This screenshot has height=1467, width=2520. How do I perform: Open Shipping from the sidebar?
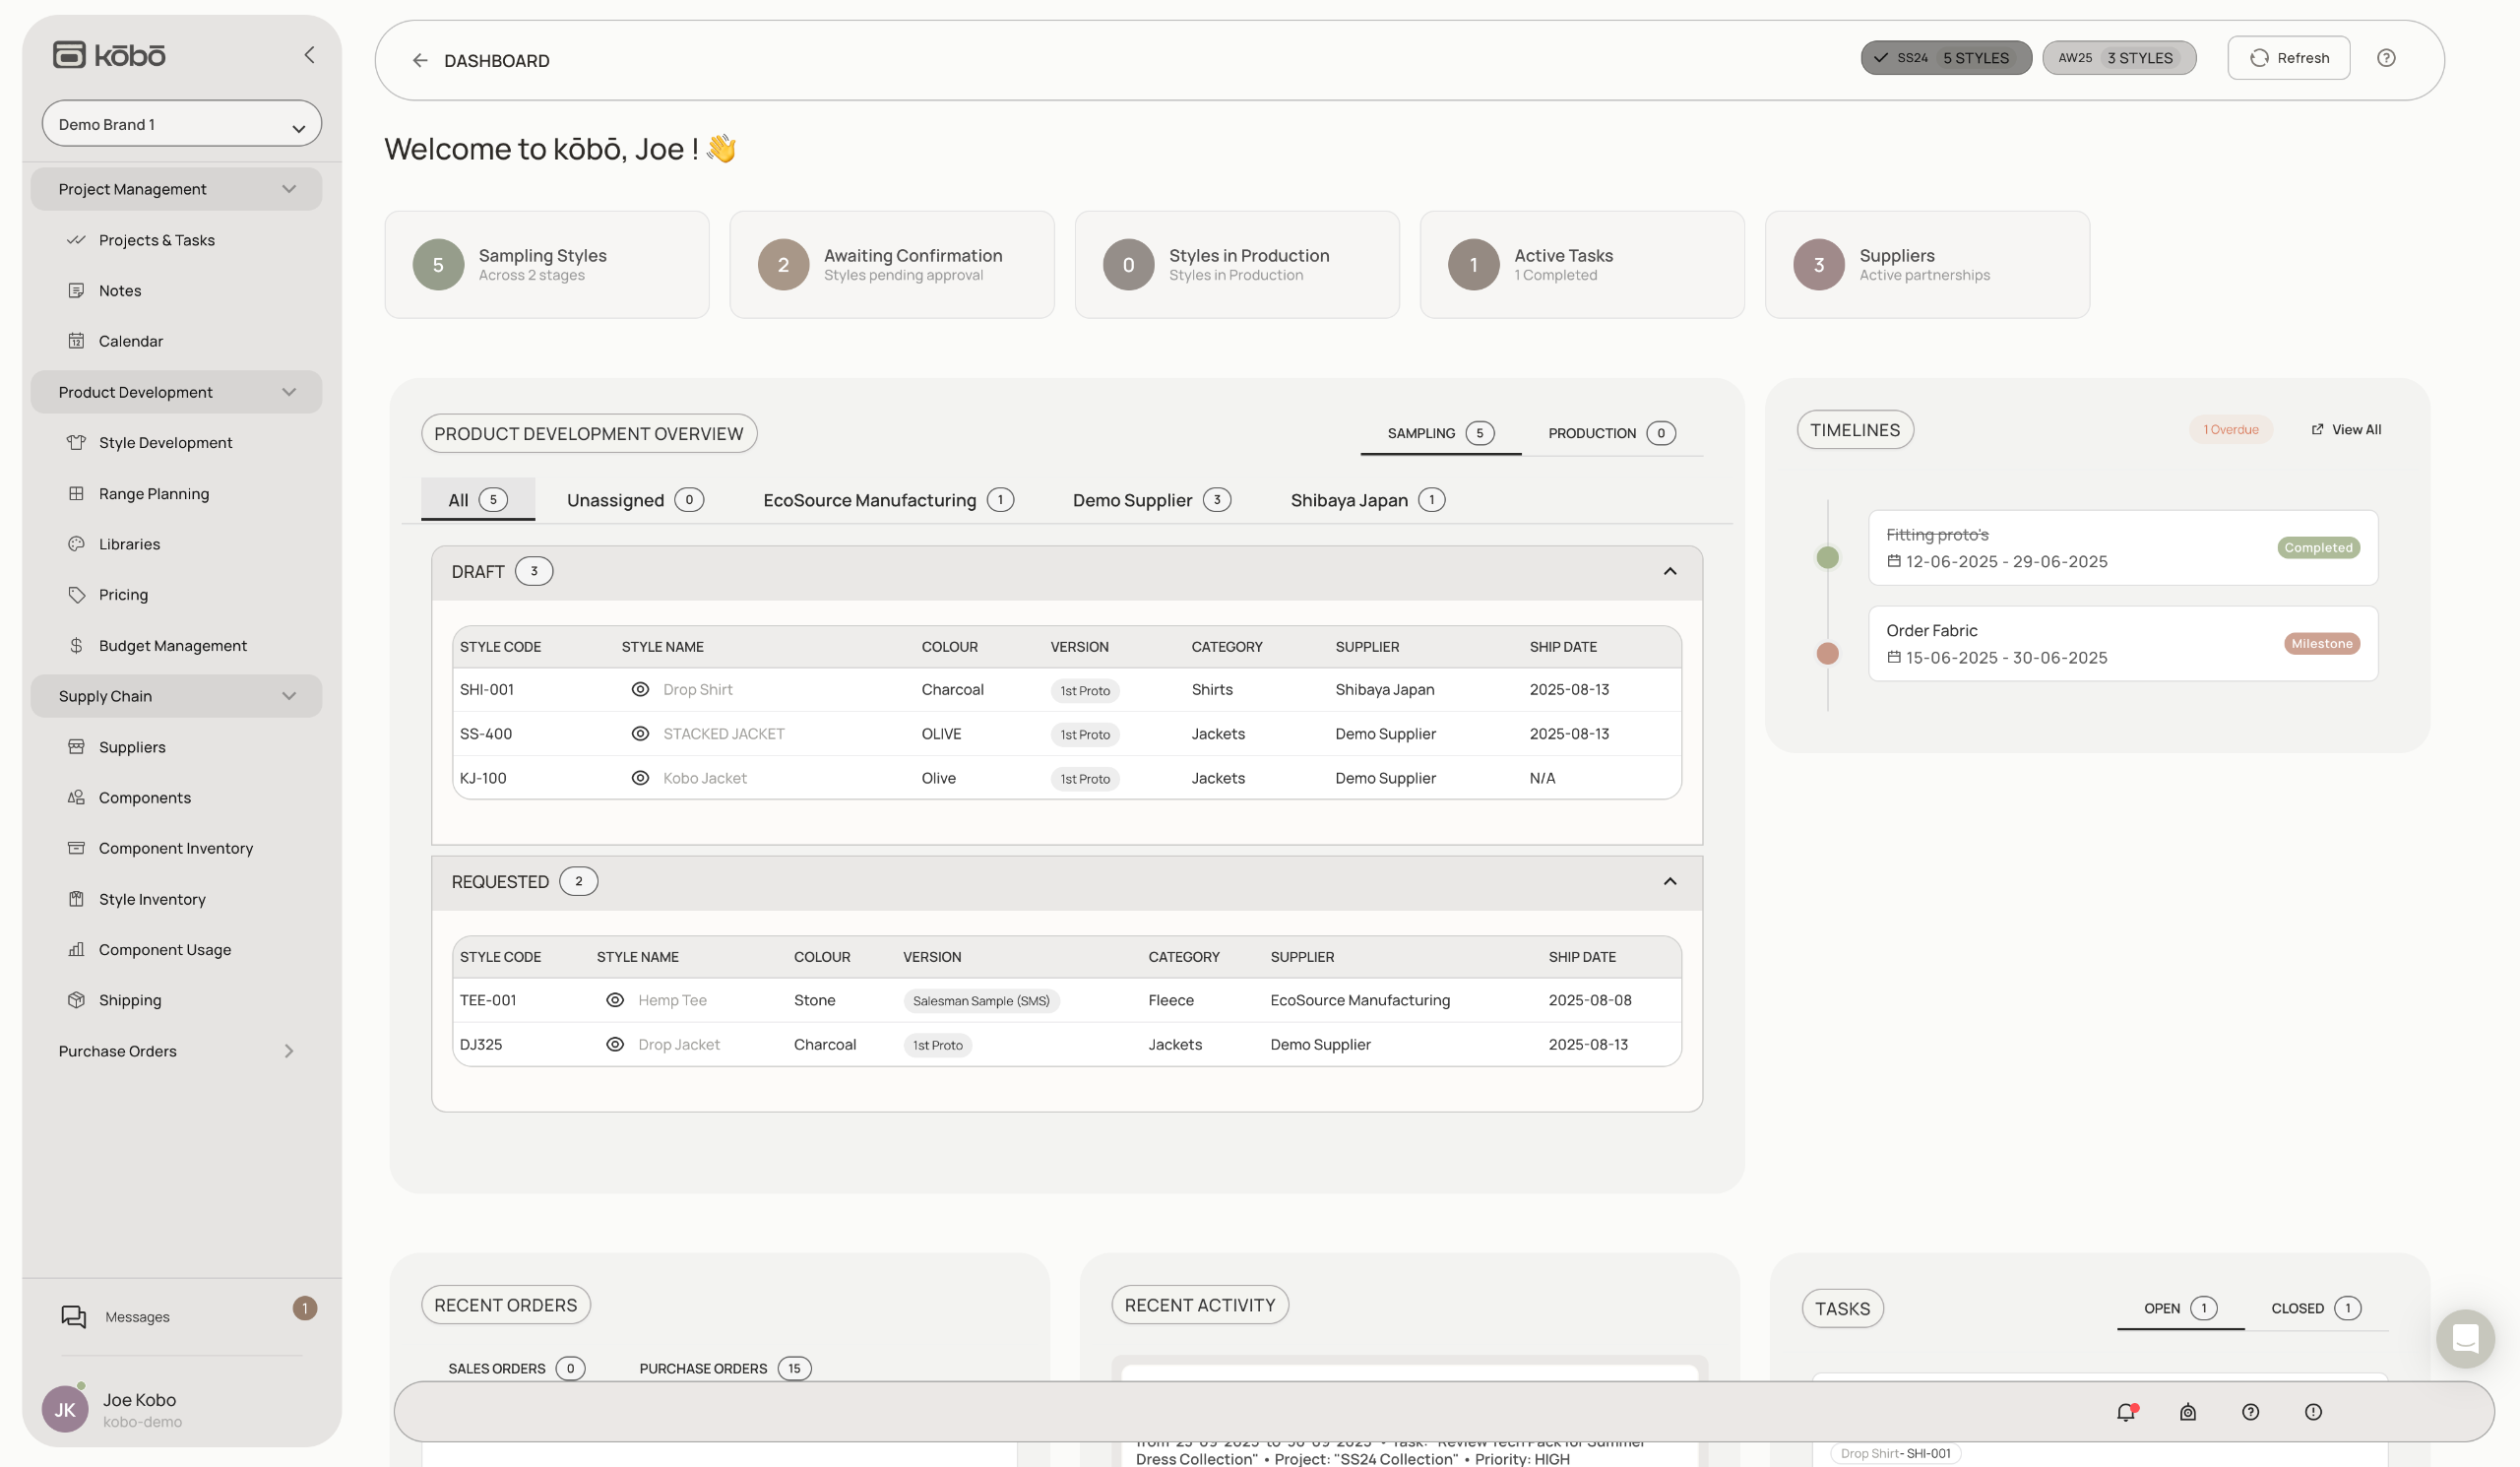(130, 999)
